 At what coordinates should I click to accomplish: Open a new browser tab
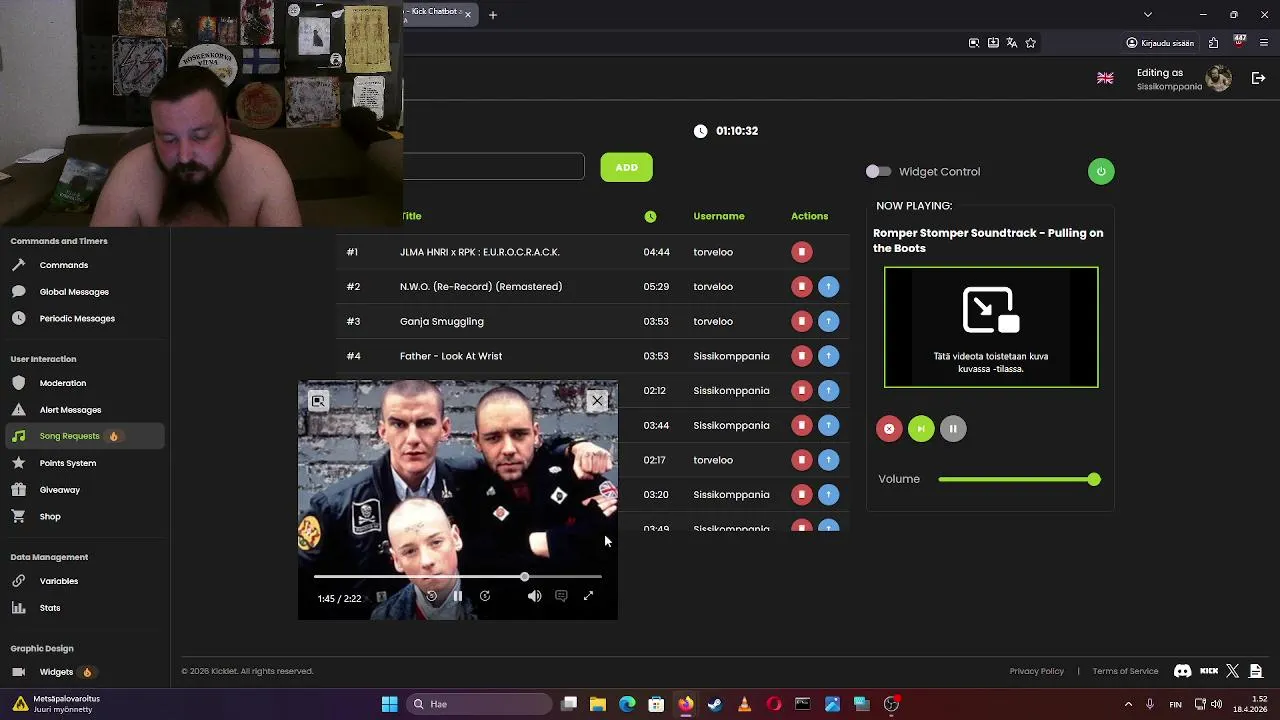[x=493, y=15]
